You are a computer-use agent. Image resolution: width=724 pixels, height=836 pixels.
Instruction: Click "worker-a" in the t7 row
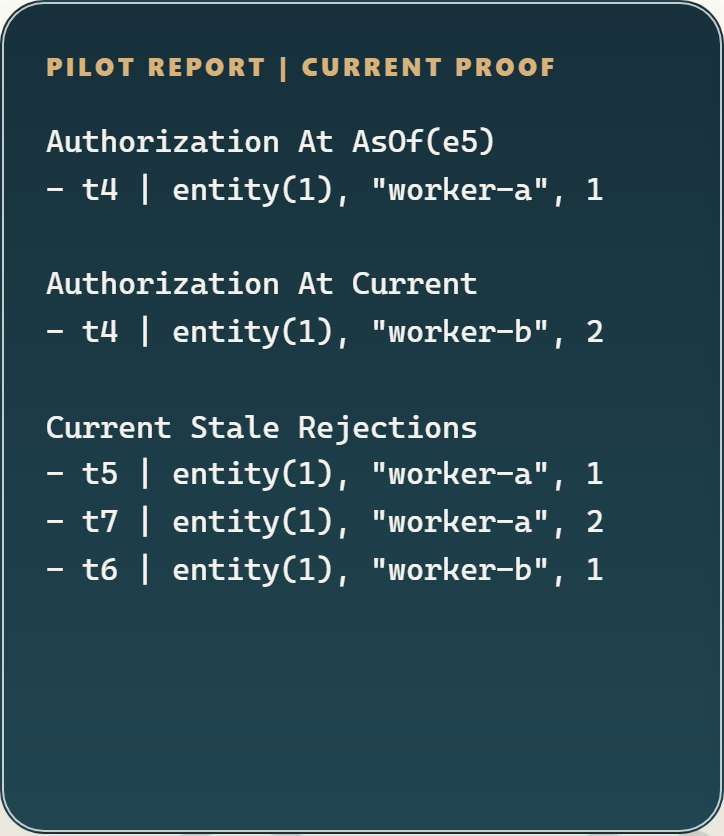[460, 522]
